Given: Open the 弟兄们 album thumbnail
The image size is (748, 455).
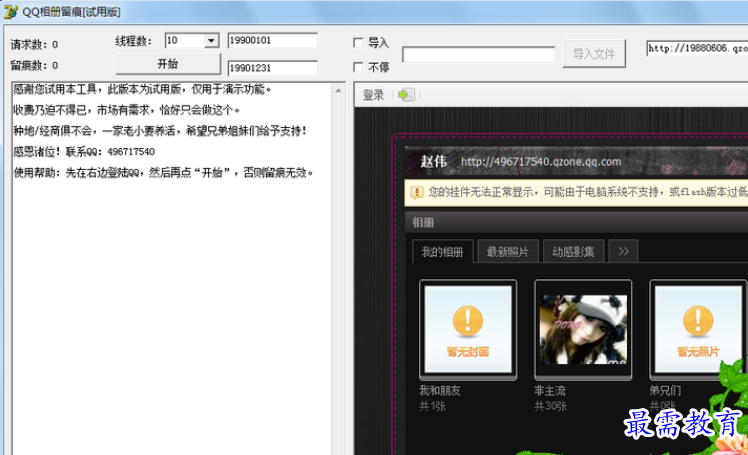Looking at the screenshot, I should click(x=698, y=330).
